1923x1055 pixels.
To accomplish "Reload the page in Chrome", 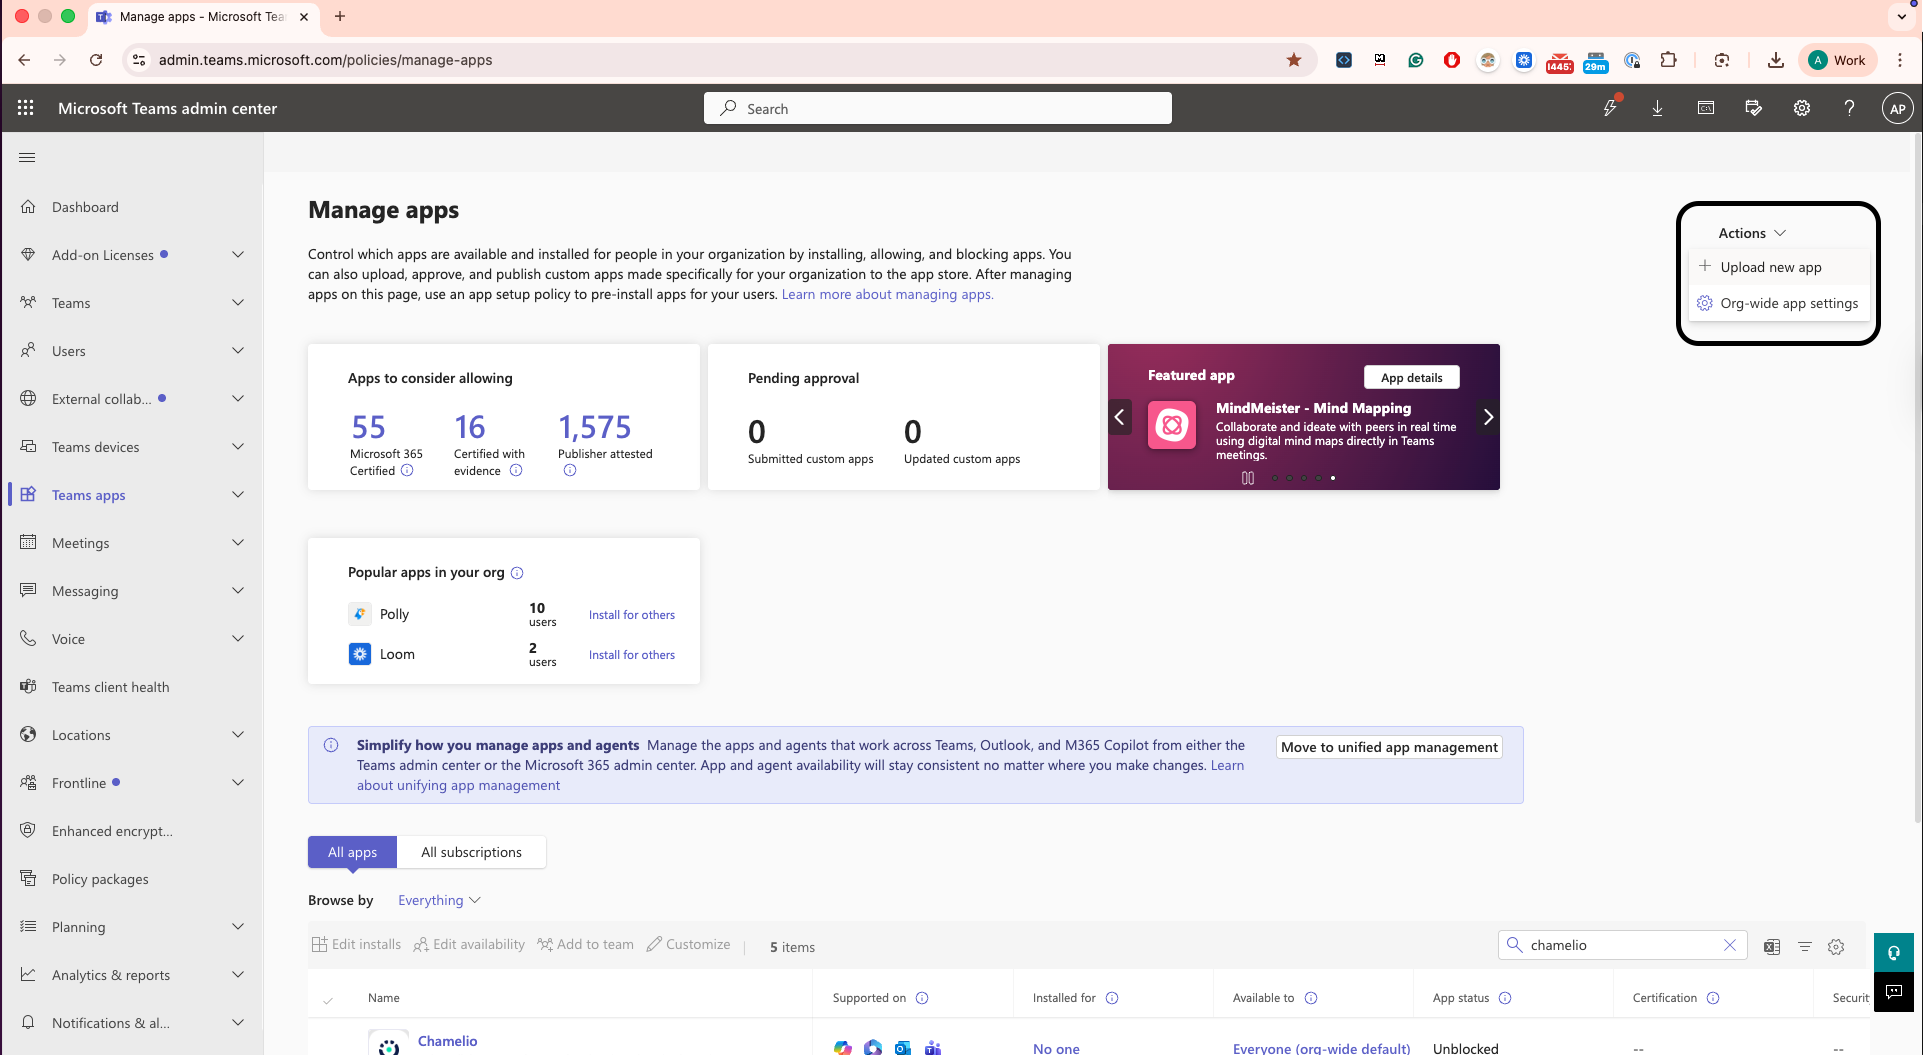I will click(x=96, y=60).
